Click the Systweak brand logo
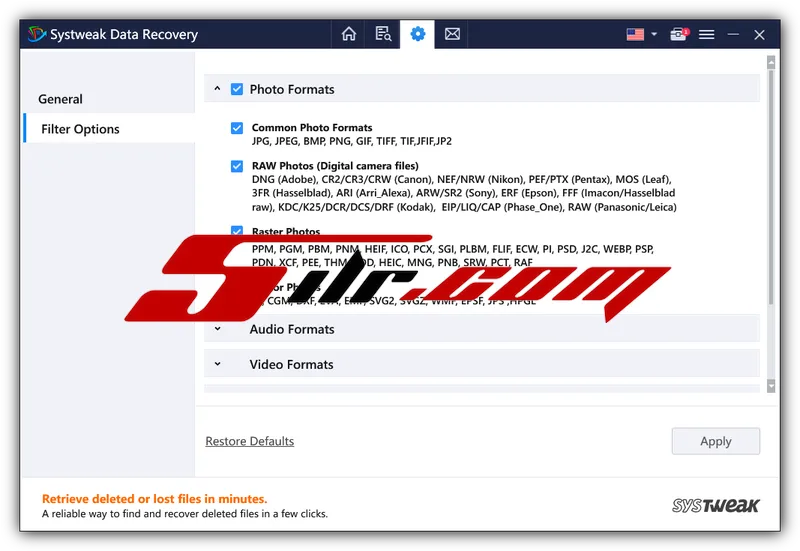Screen dimensions: 800x551 715,506
